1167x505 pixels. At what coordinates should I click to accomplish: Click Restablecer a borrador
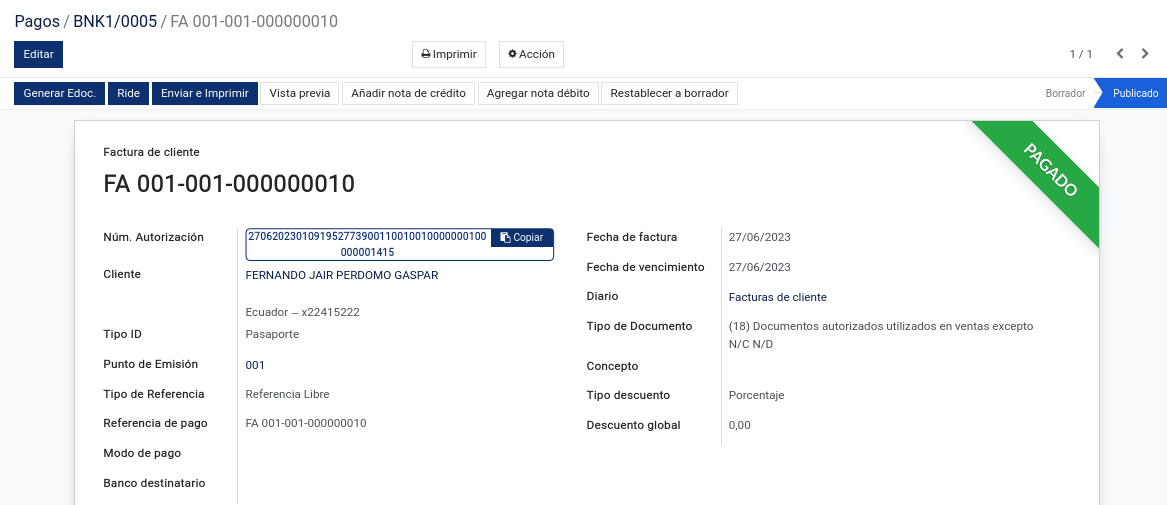tap(670, 94)
